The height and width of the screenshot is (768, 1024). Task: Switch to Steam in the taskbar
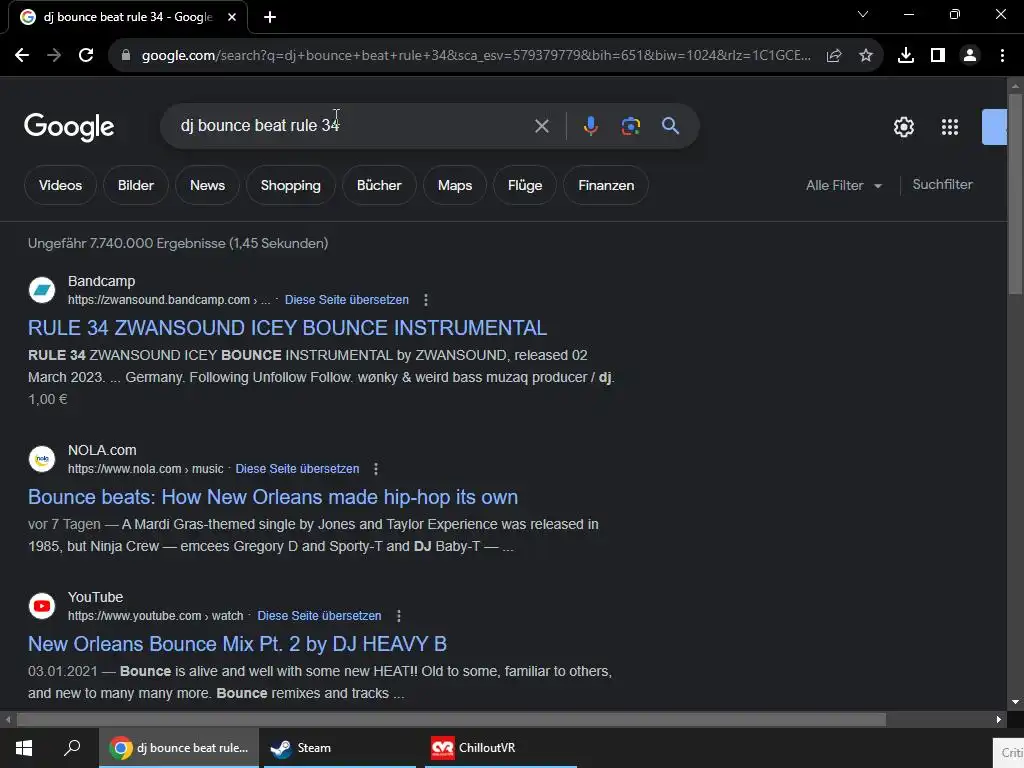340,748
